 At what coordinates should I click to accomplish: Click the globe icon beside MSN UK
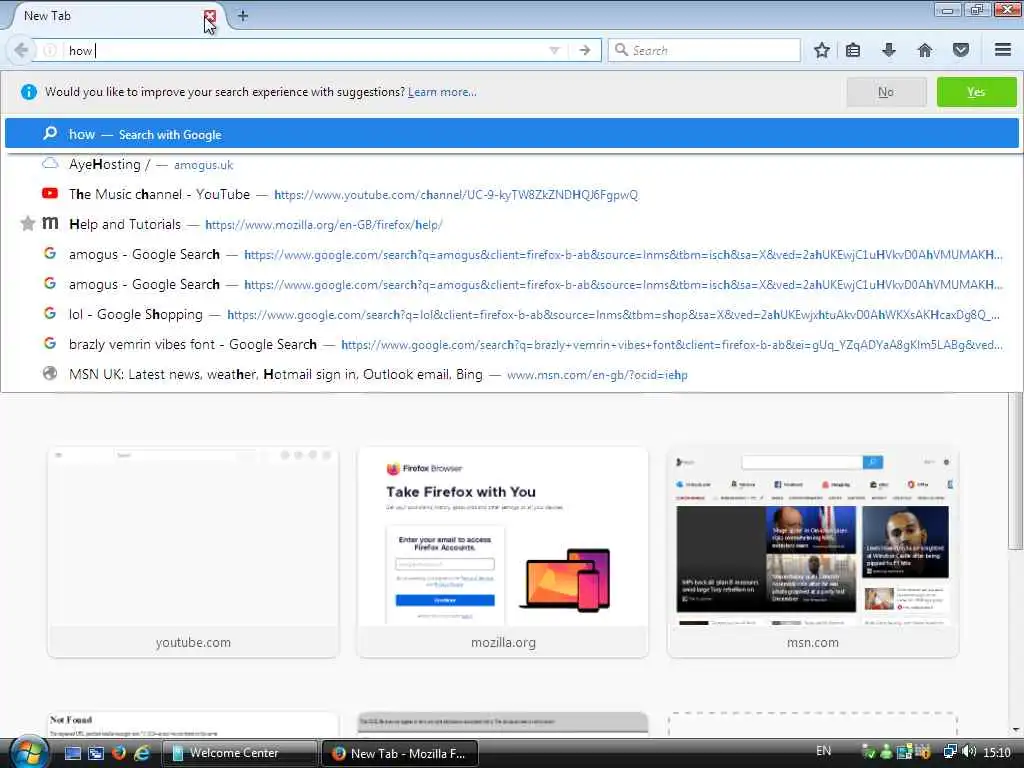(x=50, y=374)
